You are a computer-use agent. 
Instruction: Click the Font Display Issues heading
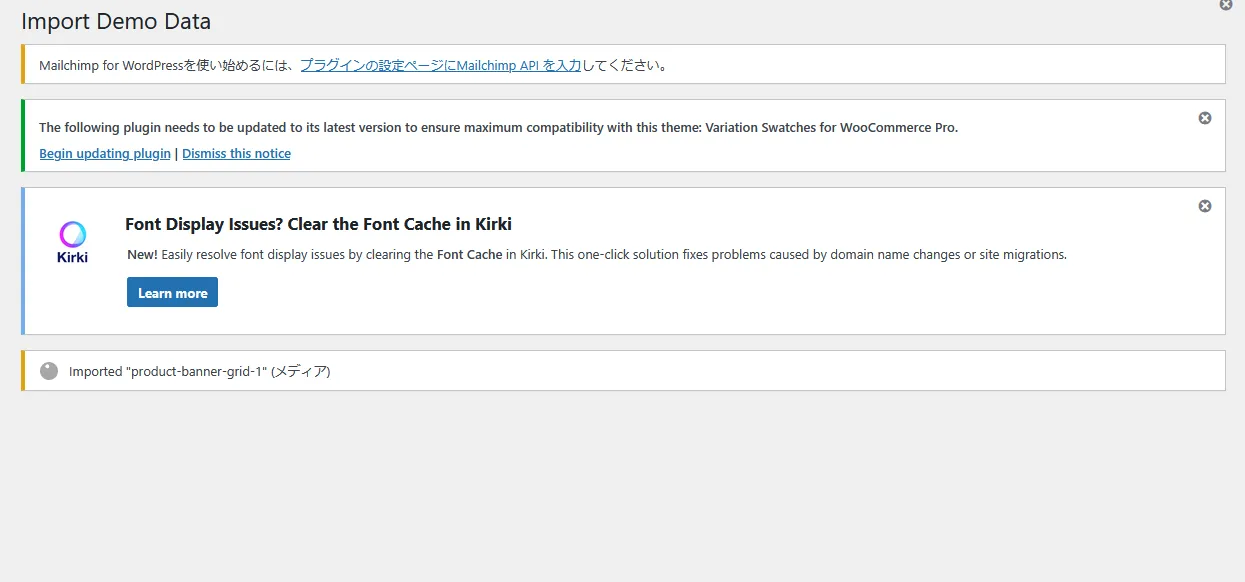[318, 224]
